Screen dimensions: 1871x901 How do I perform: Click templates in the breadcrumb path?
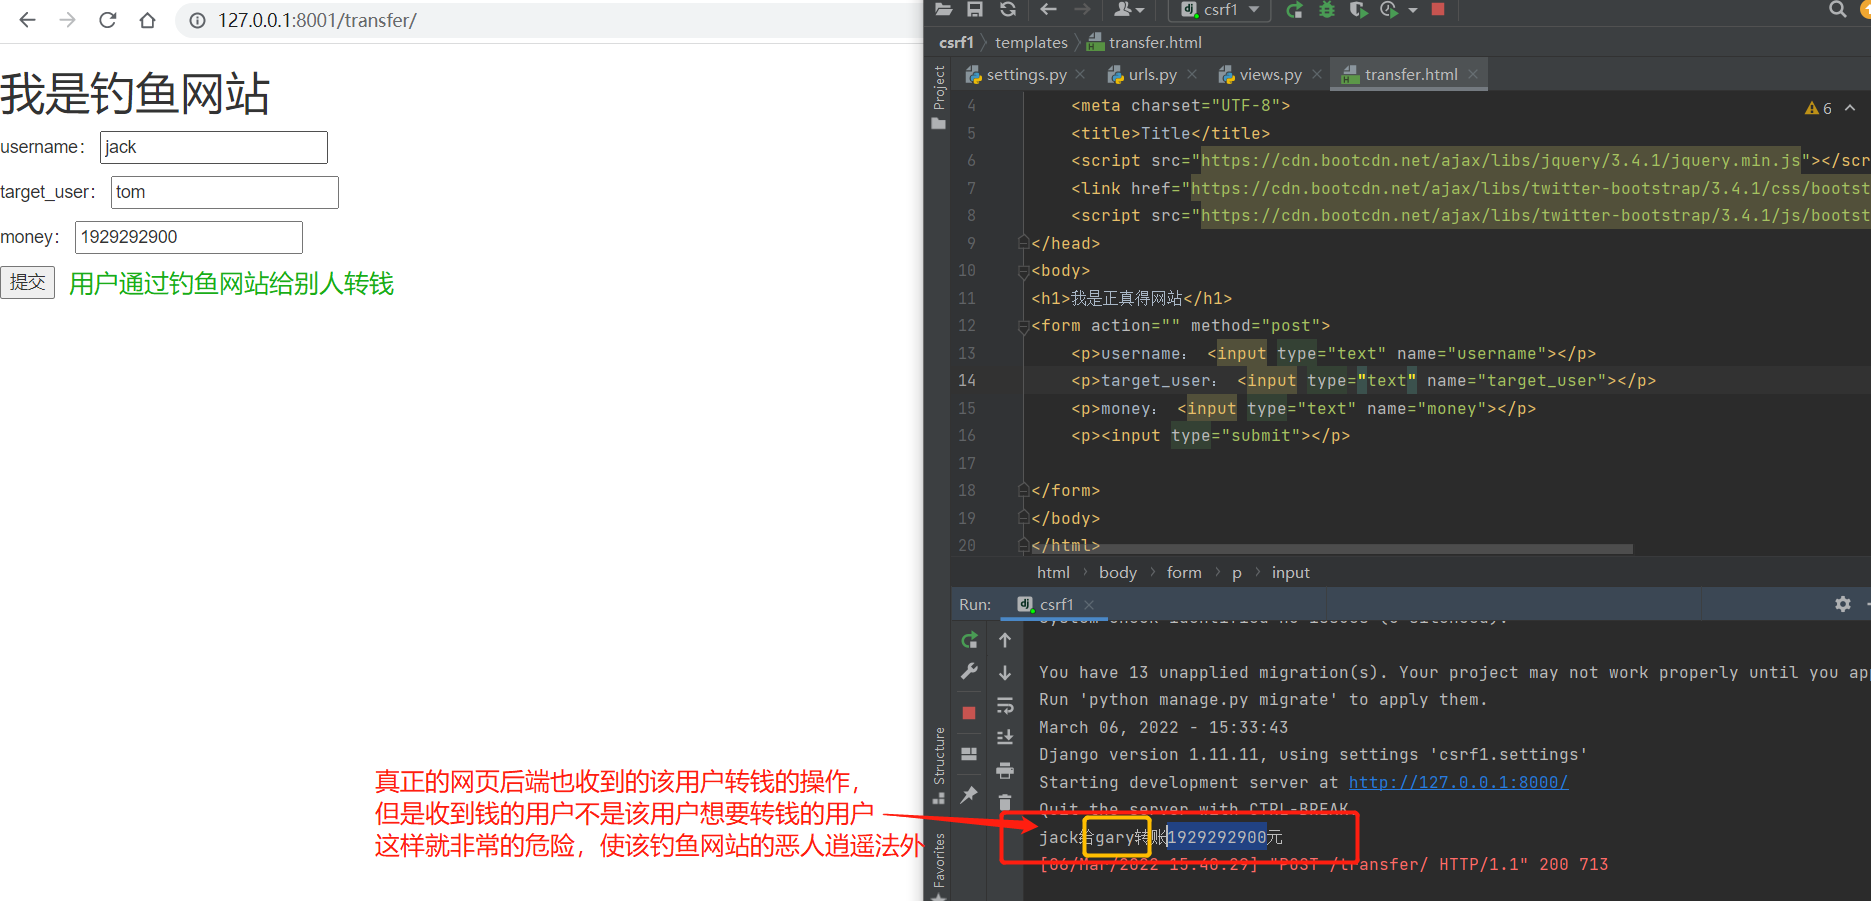[x=1031, y=42]
